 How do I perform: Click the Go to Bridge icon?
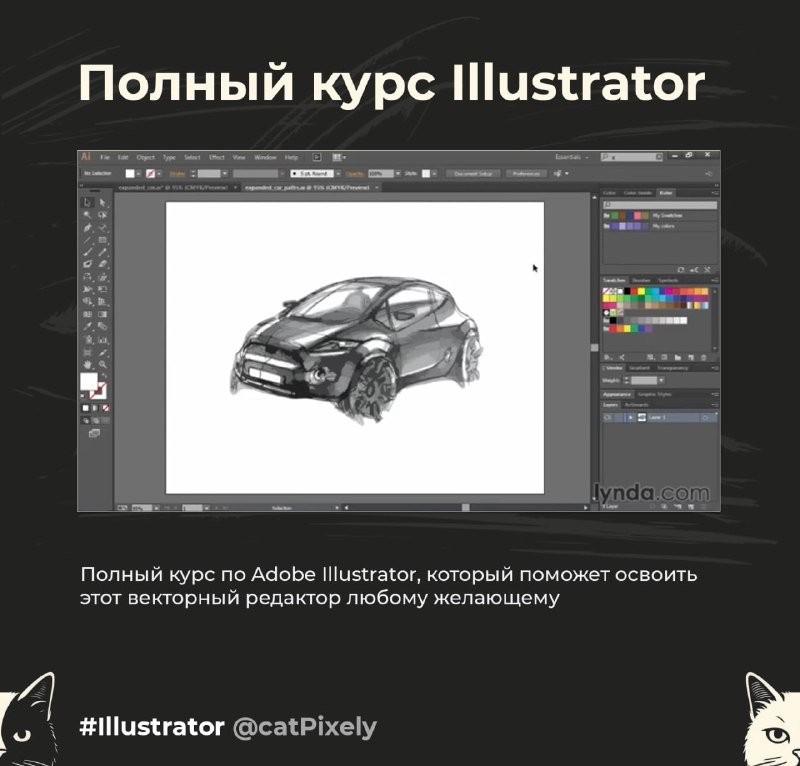tap(316, 158)
